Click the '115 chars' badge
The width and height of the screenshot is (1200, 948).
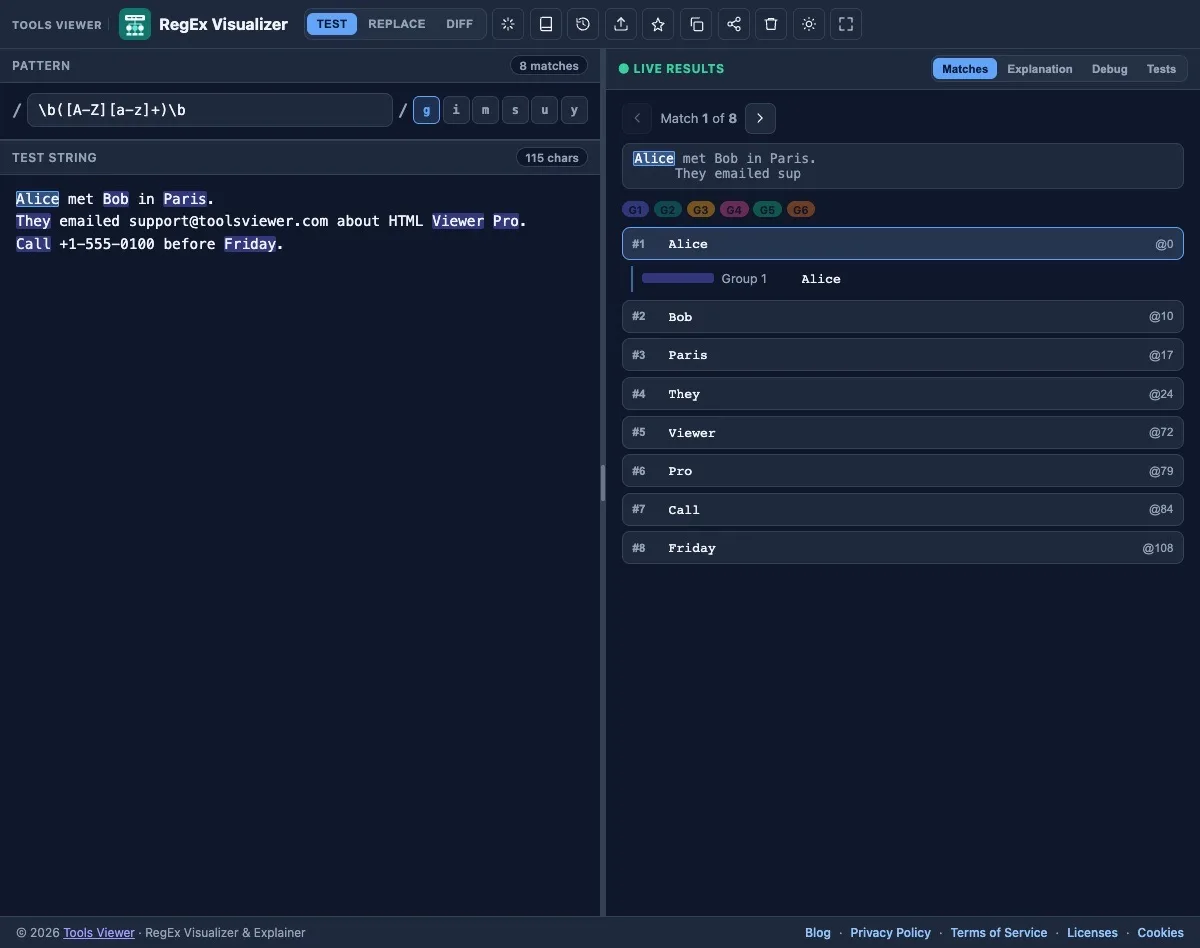click(552, 158)
